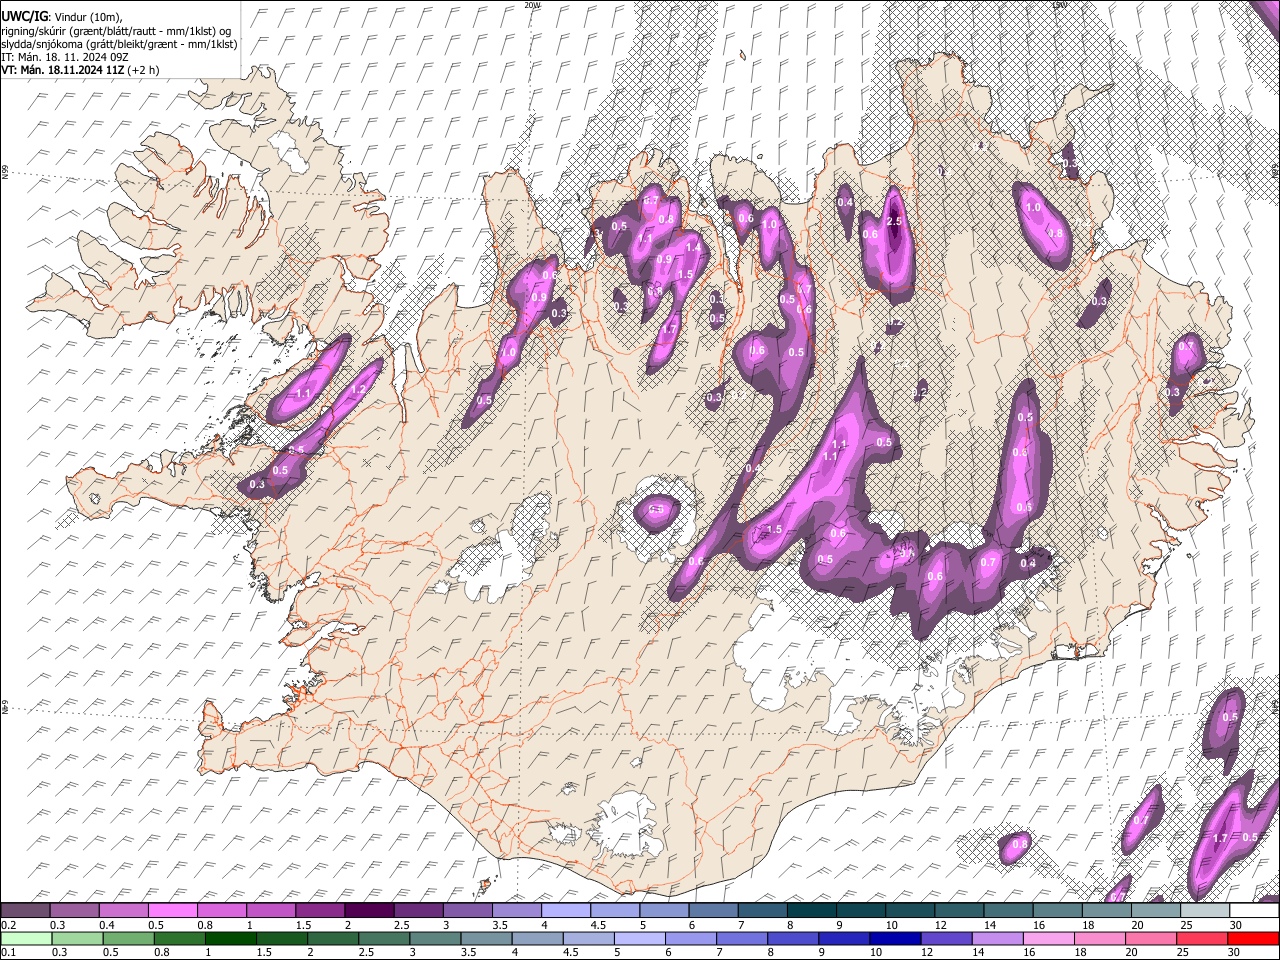The image size is (1280, 960).
Task: Click the 1.2 precipitation value on the map
Action: click(358, 389)
